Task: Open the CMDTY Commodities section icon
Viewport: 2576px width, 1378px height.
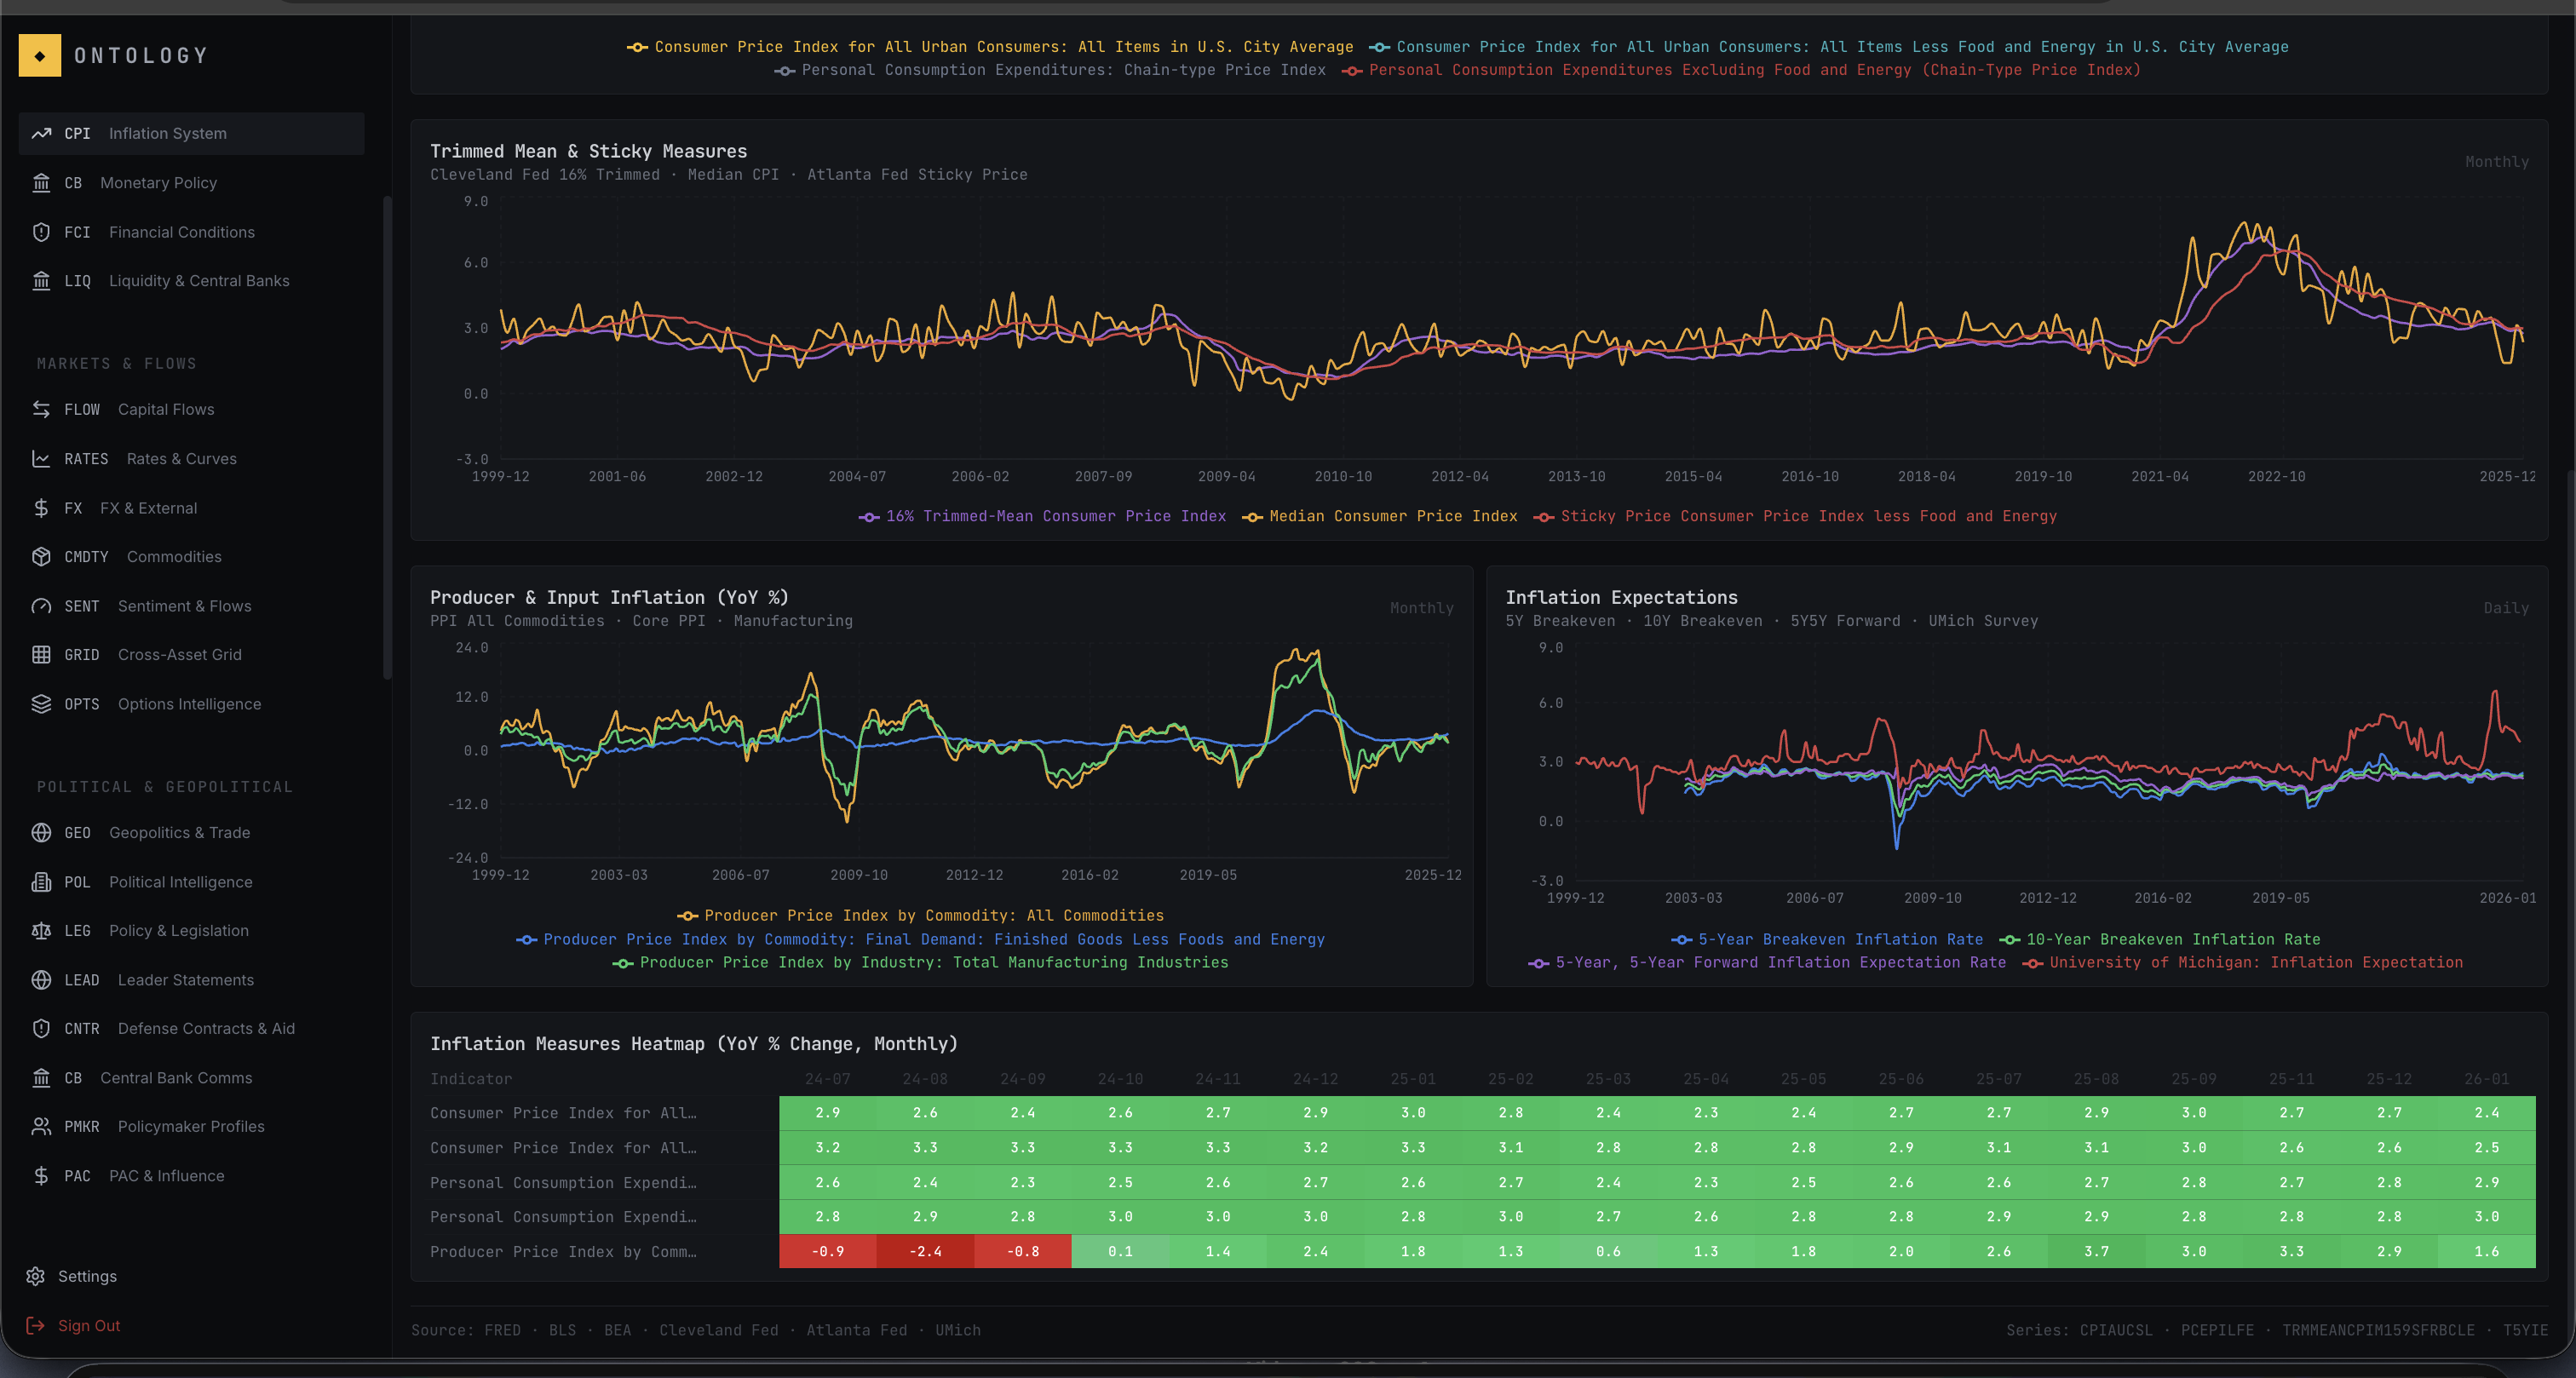Action: (x=41, y=556)
